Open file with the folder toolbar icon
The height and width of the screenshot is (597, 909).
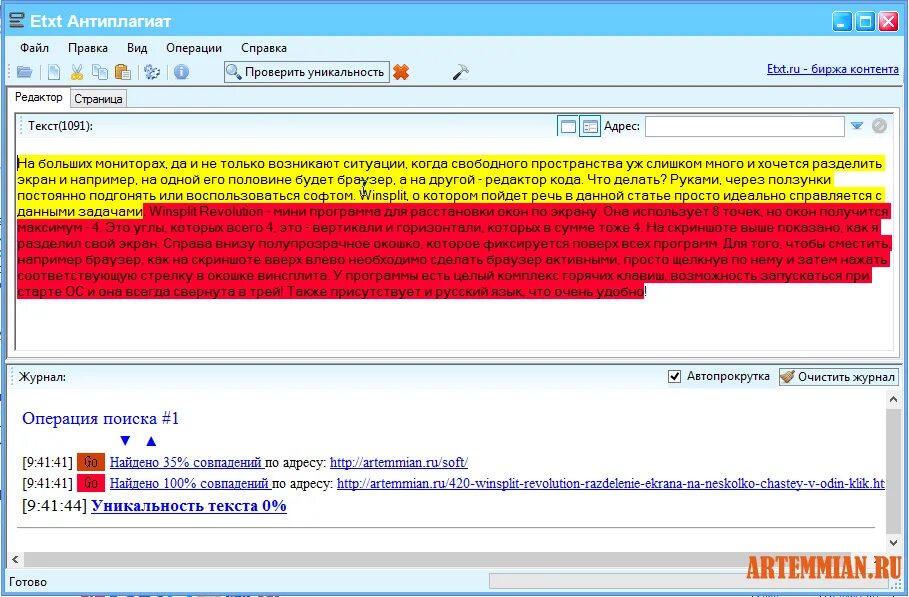24,72
